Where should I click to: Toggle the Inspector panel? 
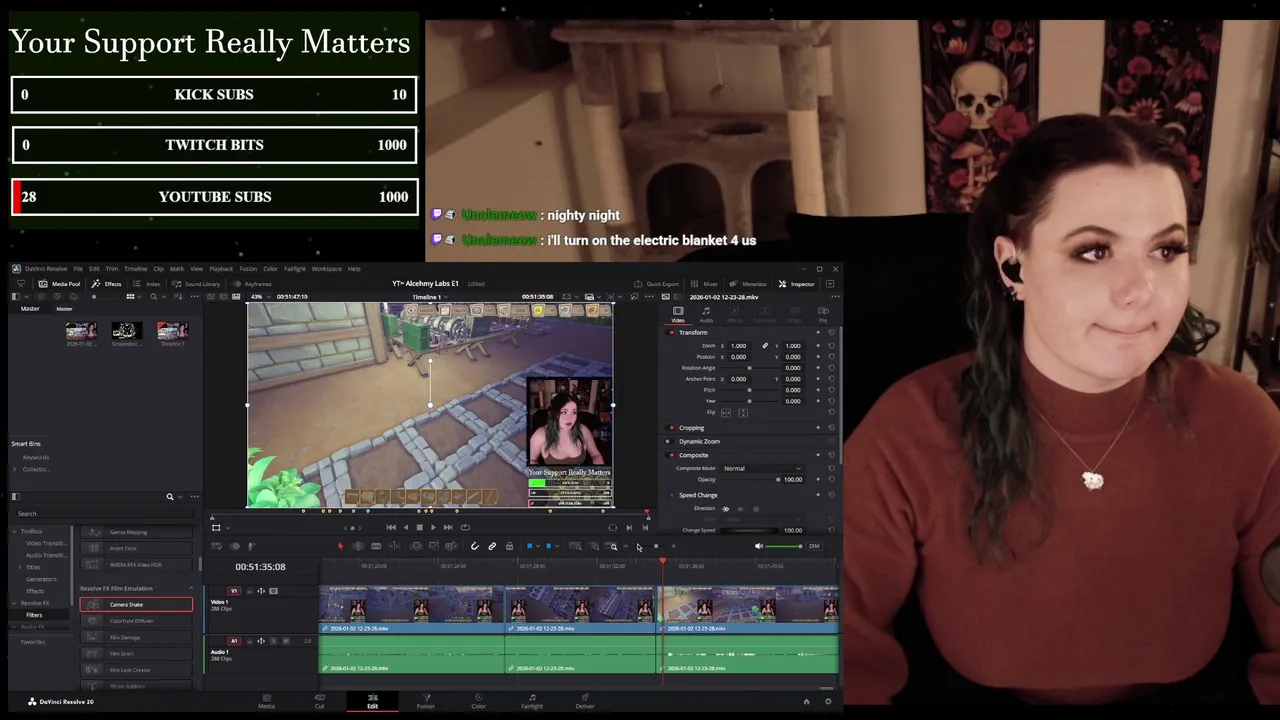(797, 284)
